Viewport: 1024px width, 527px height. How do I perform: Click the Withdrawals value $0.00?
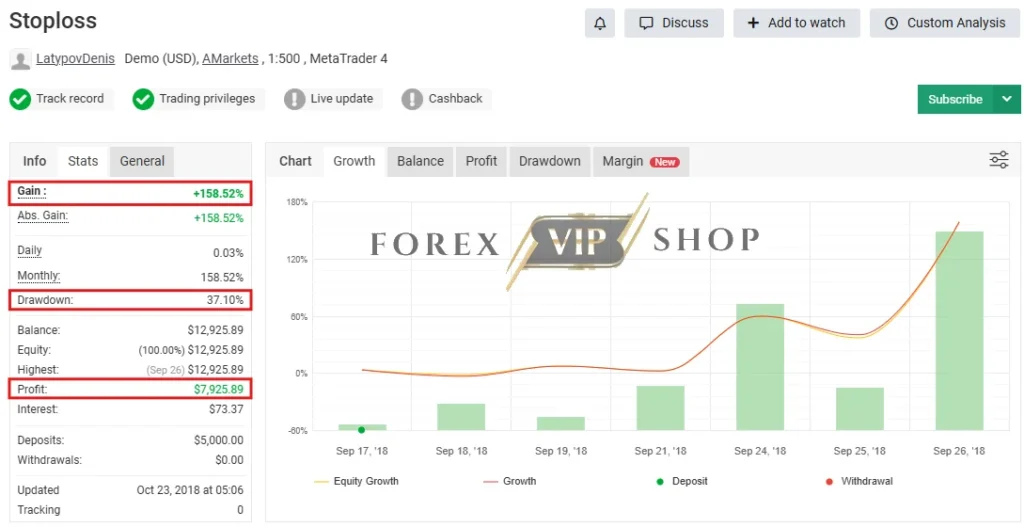[229, 460]
